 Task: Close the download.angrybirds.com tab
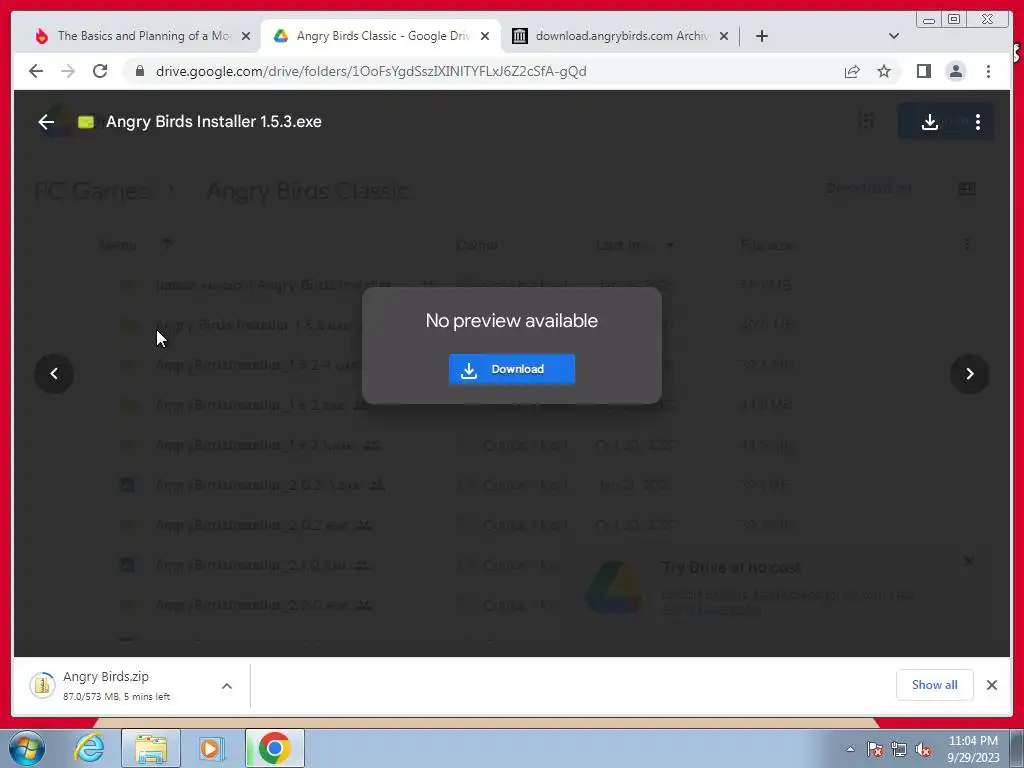click(x=724, y=36)
